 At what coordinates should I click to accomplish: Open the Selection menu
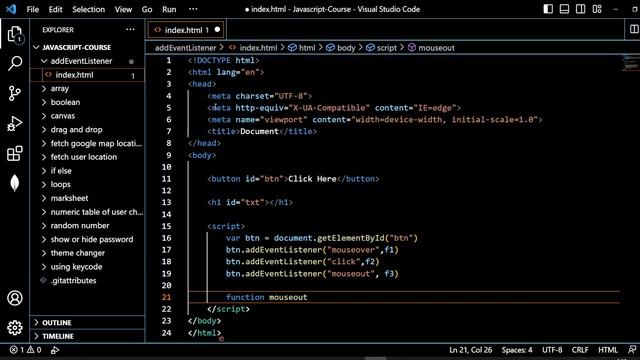[x=89, y=9]
